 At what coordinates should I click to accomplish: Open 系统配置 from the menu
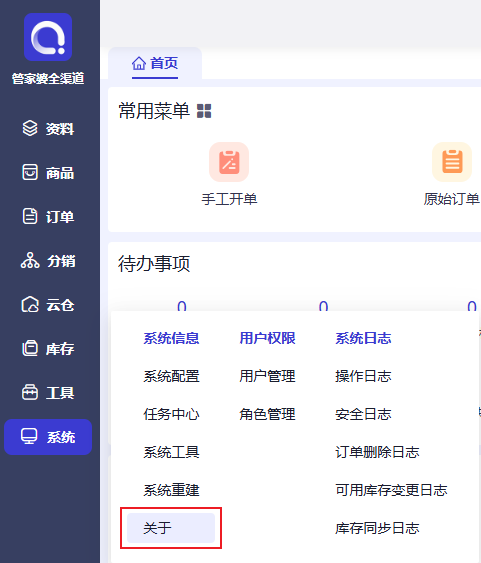pos(172,376)
